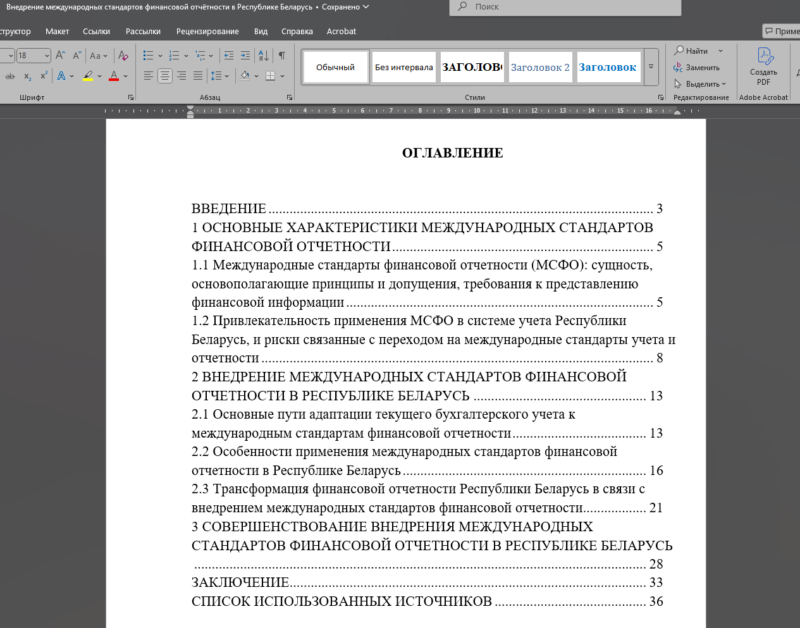Open the Рецензирование tab

click(207, 31)
